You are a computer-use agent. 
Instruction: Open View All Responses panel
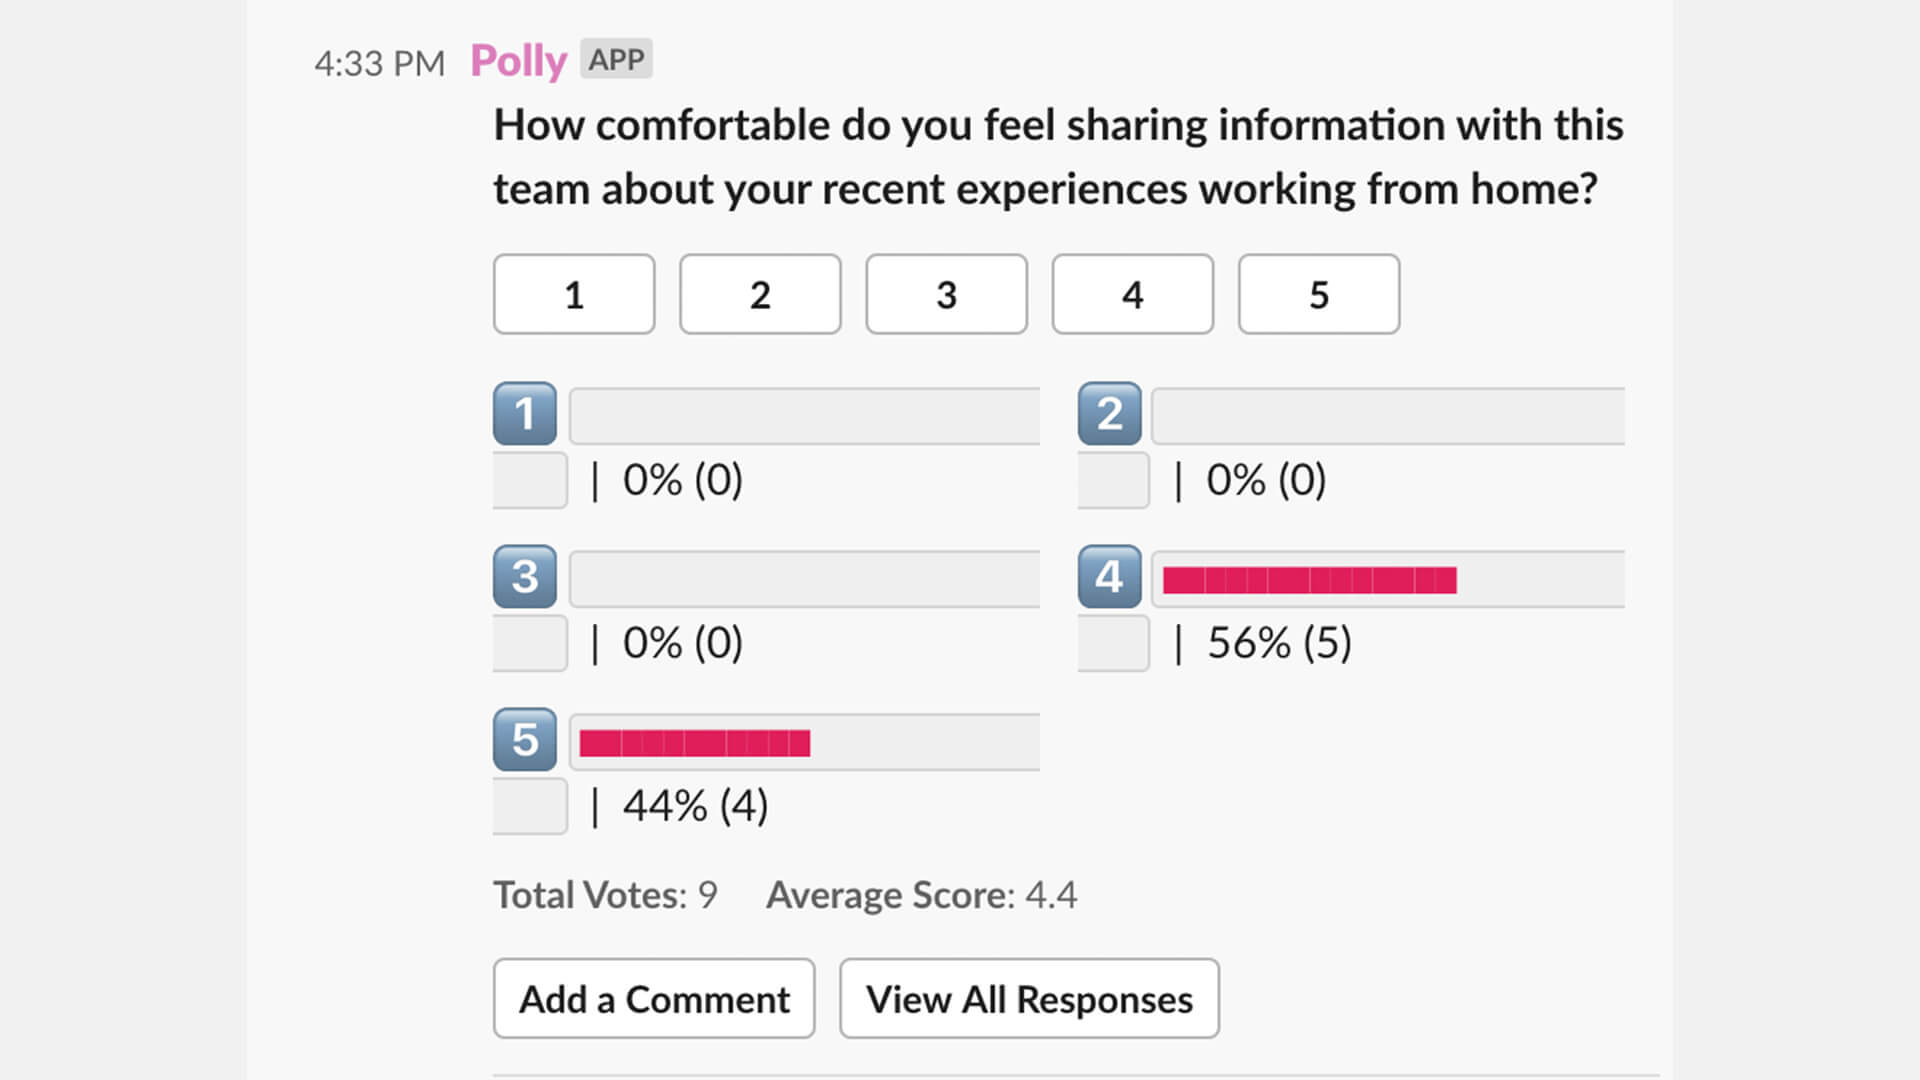click(x=1029, y=998)
